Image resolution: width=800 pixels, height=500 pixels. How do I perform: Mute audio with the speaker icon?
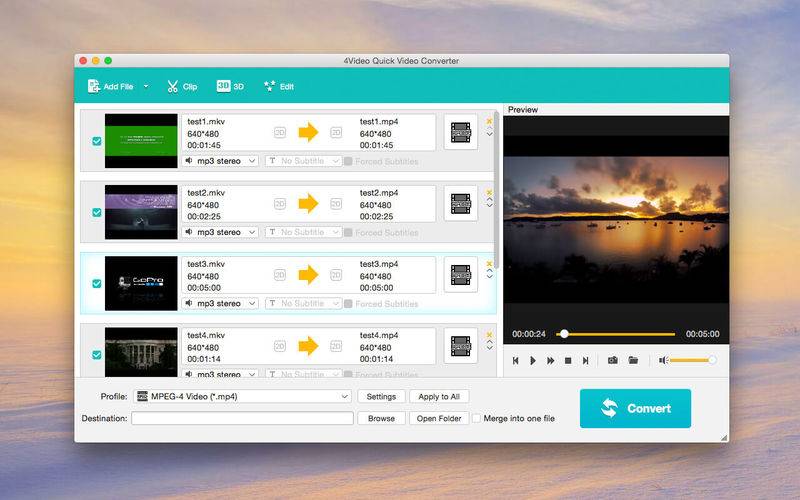pyautogui.click(x=663, y=360)
